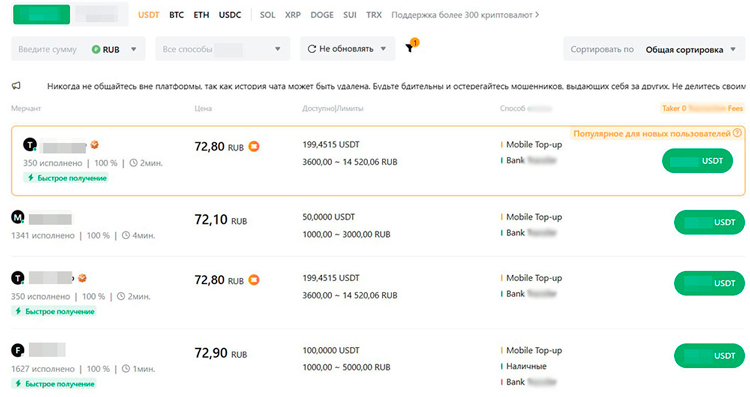Click the clock icon next to 1мин.
Image resolution: width=750 pixels, height=397 pixels.
pos(126,369)
